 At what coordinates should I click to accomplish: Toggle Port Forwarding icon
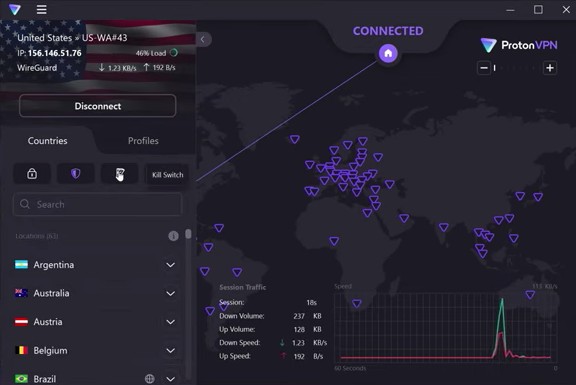(x=120, y=173)
